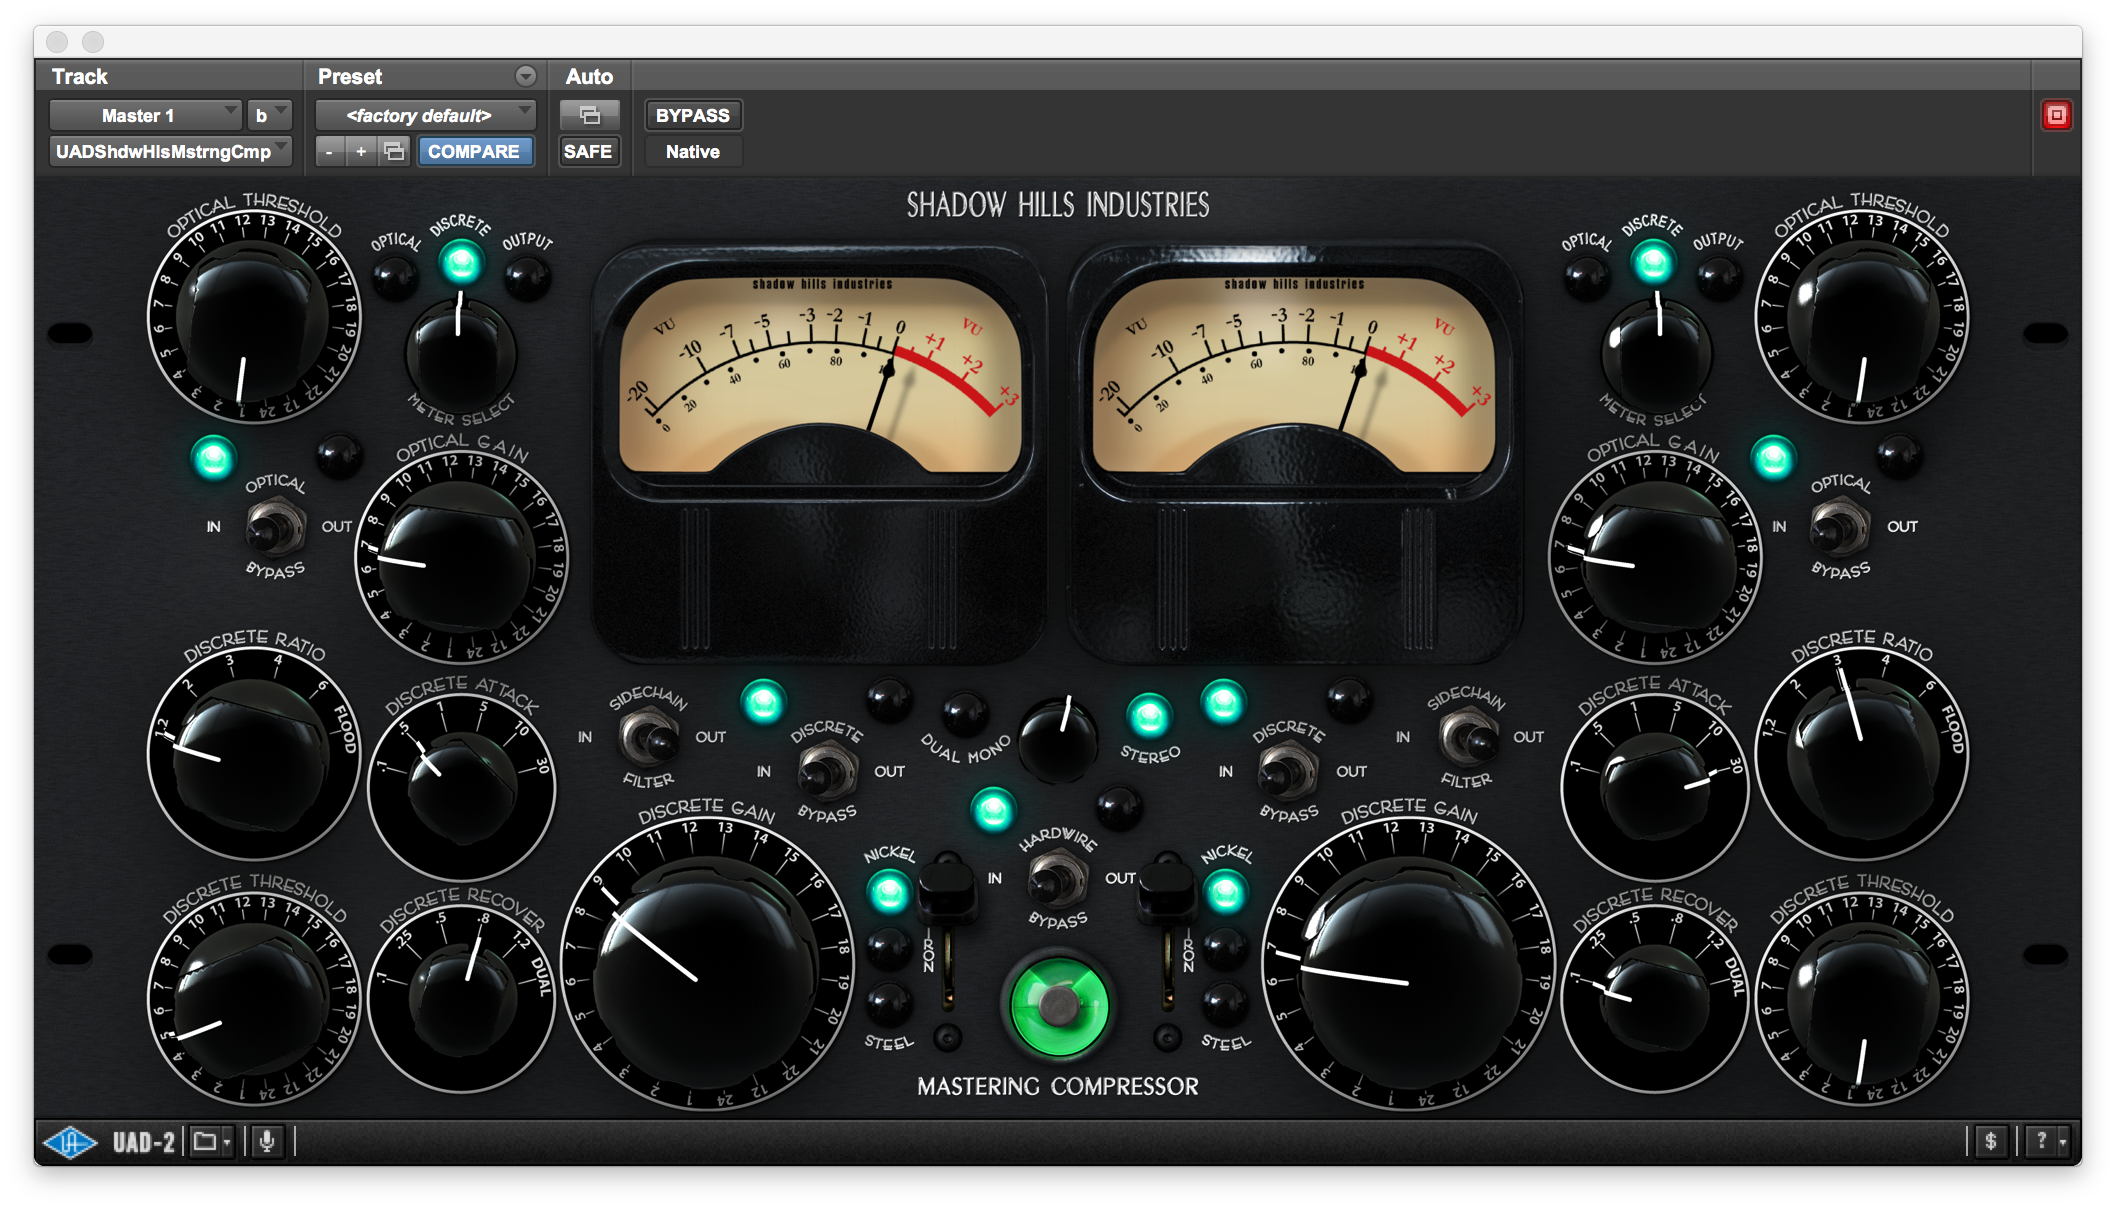Click the Native button
The height and width of the screenshot is (1208, 2116).
point(692,152)
